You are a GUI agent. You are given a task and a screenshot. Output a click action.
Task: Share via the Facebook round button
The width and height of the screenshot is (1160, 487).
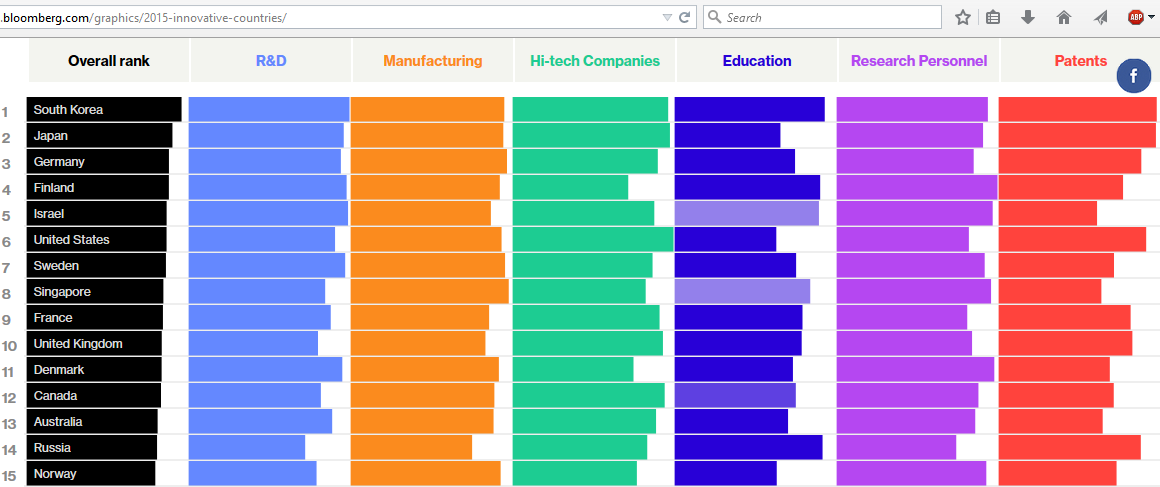[1133, 75]
